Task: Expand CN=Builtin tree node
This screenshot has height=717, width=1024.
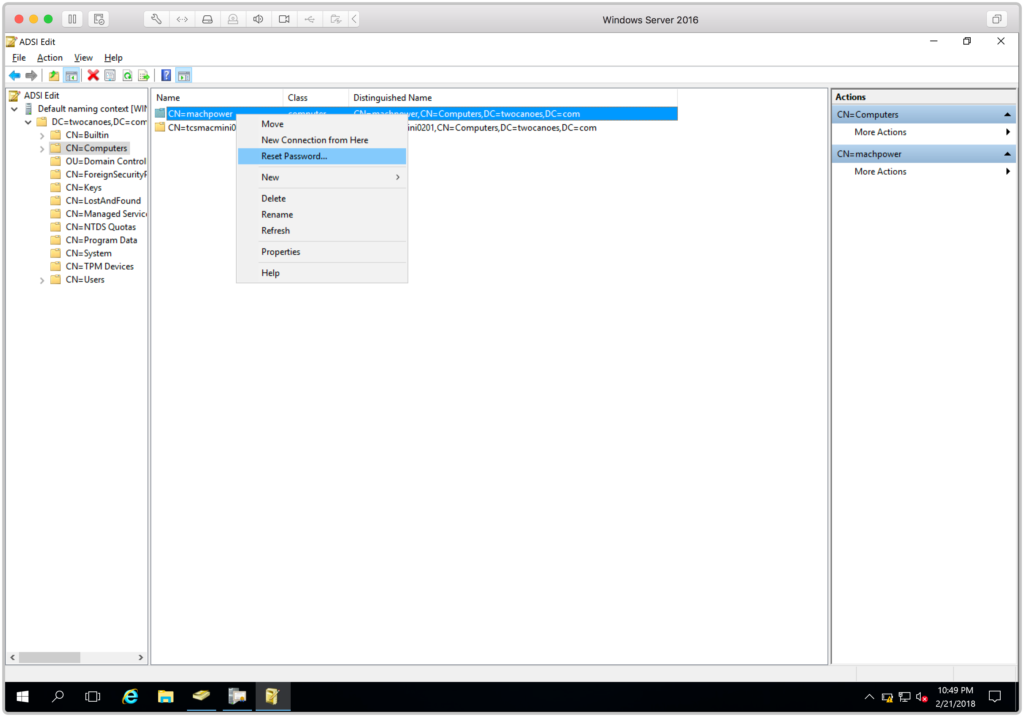Action: [42, 136]
